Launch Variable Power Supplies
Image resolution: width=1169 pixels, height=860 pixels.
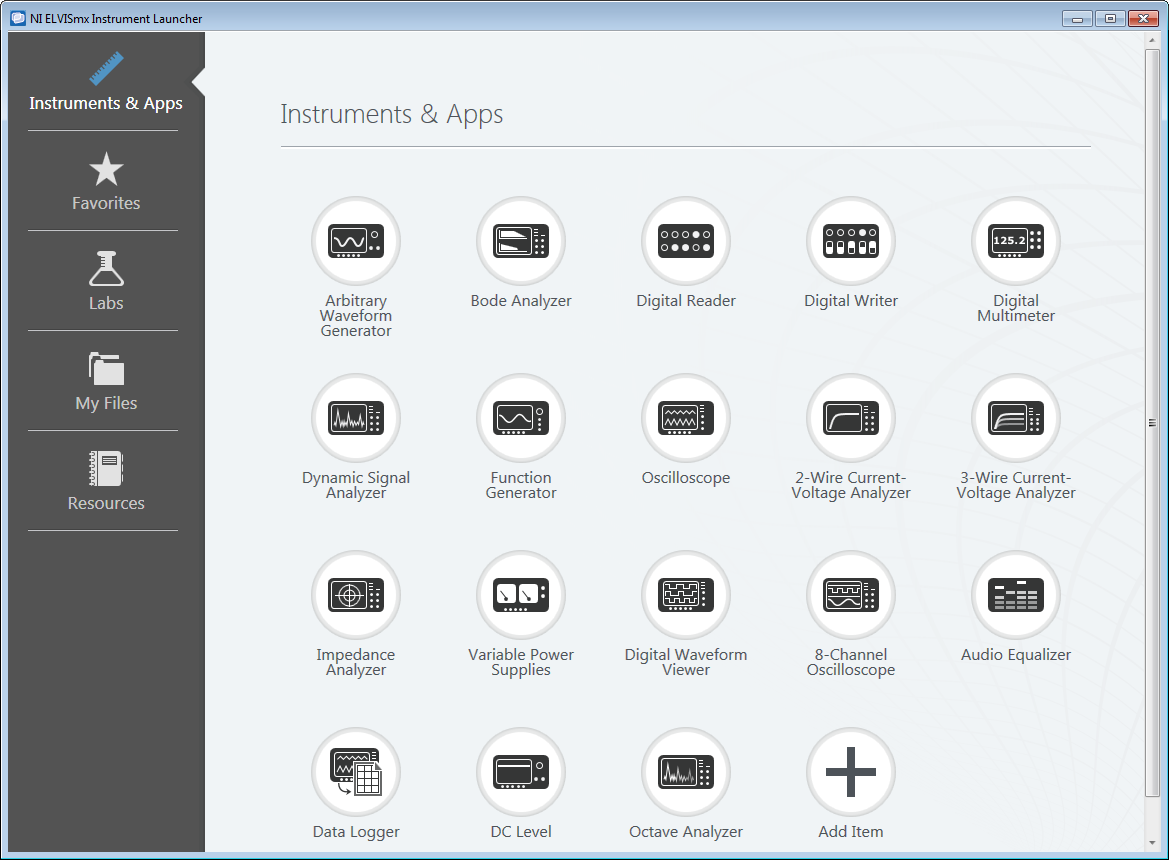520,595
